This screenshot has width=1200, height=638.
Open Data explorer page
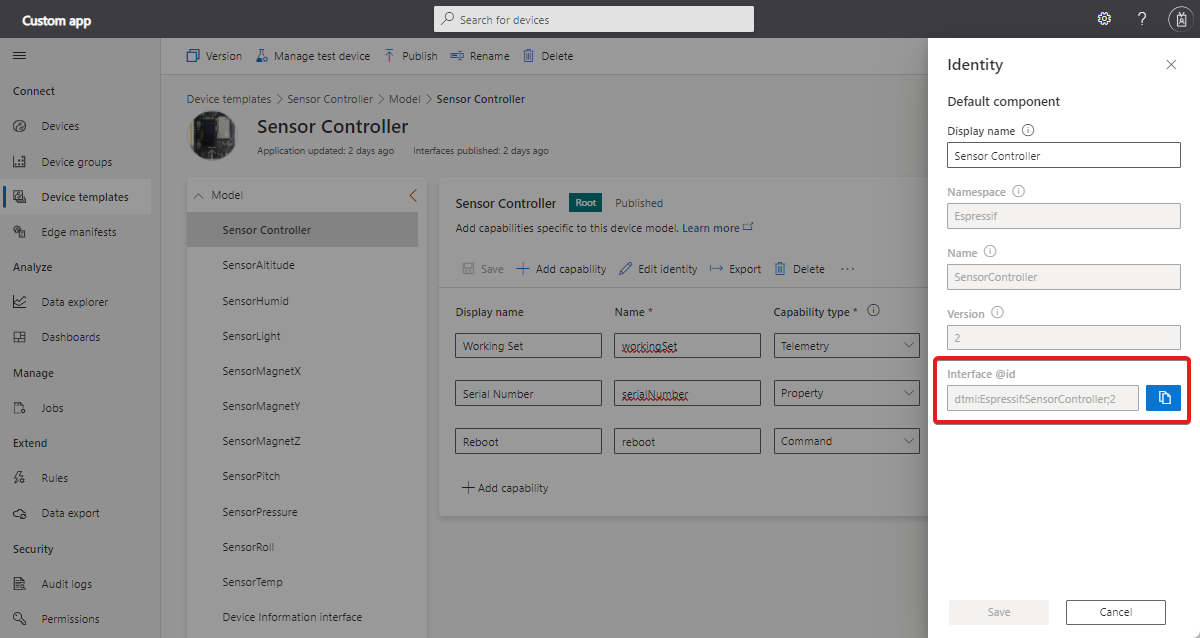[76, 302]
